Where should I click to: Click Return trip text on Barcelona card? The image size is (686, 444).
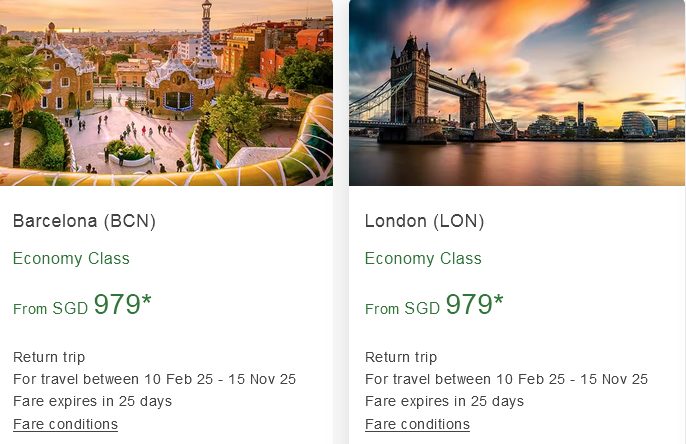click(49, 357)
